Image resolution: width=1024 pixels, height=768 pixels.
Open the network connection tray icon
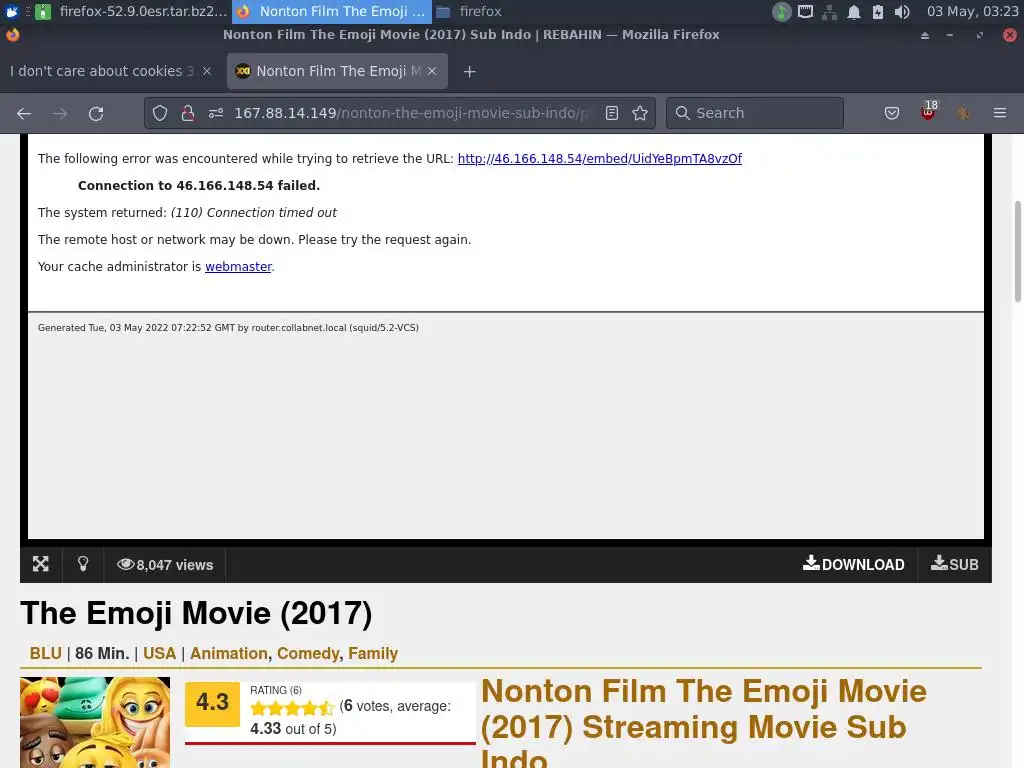[x=829, y=12]
